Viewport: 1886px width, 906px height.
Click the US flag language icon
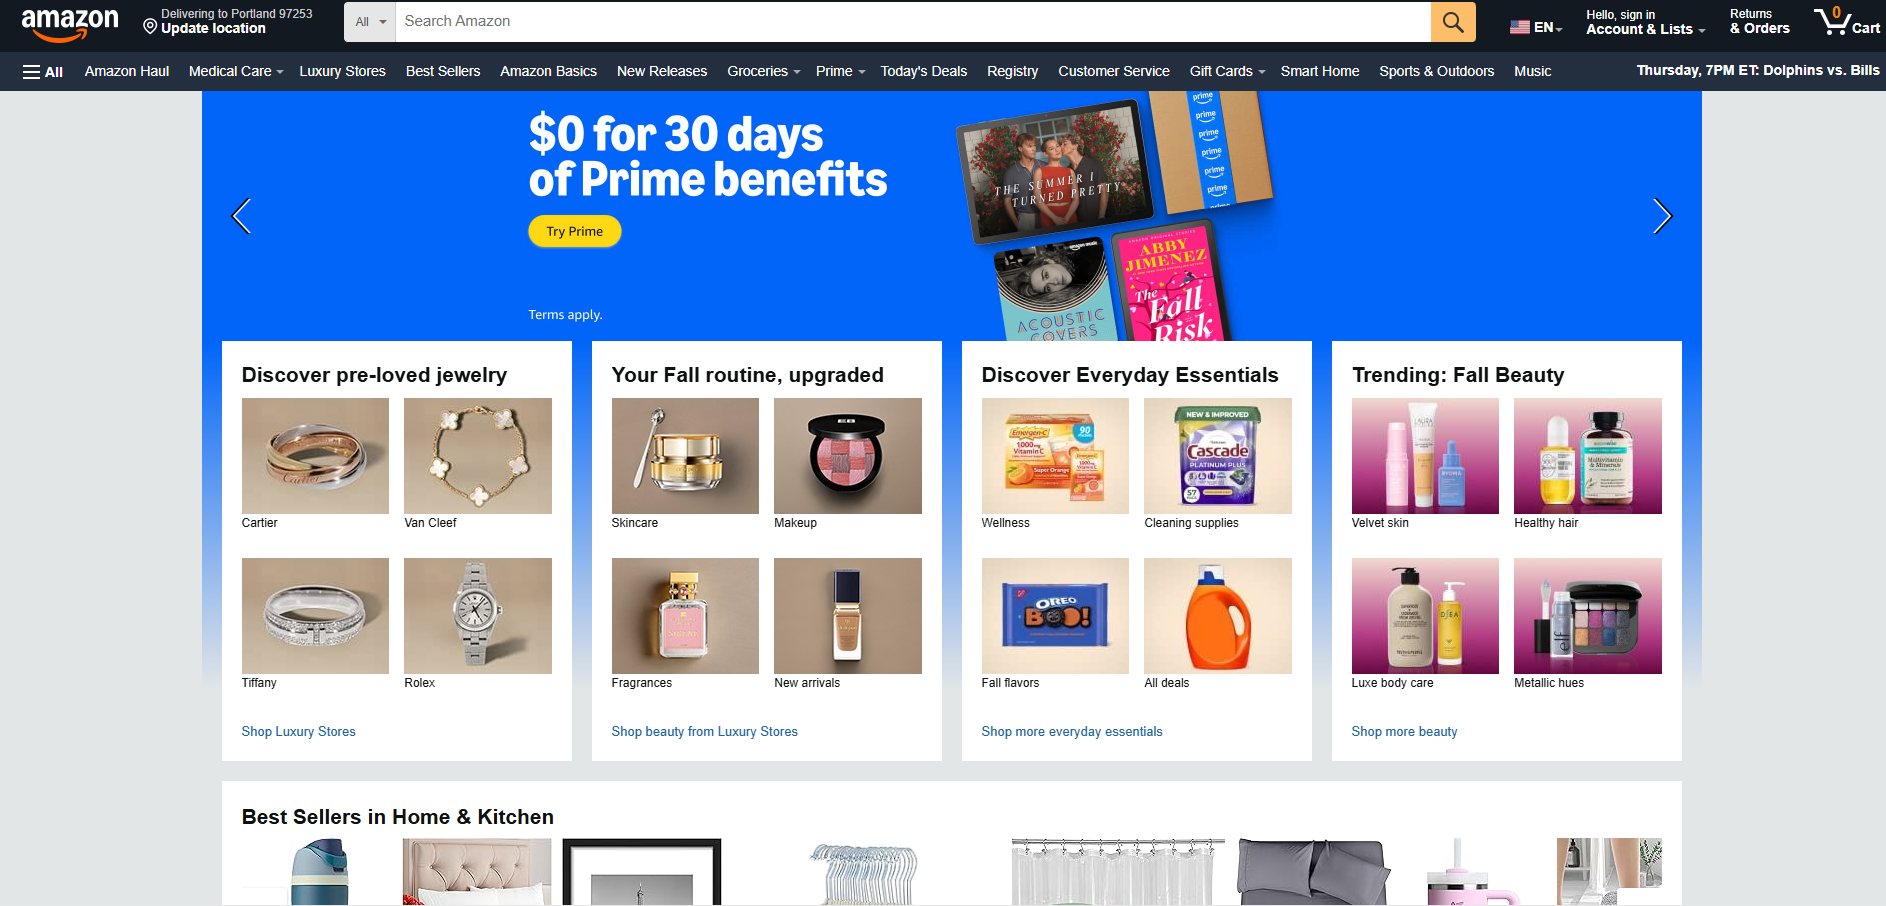point(1519,27)
